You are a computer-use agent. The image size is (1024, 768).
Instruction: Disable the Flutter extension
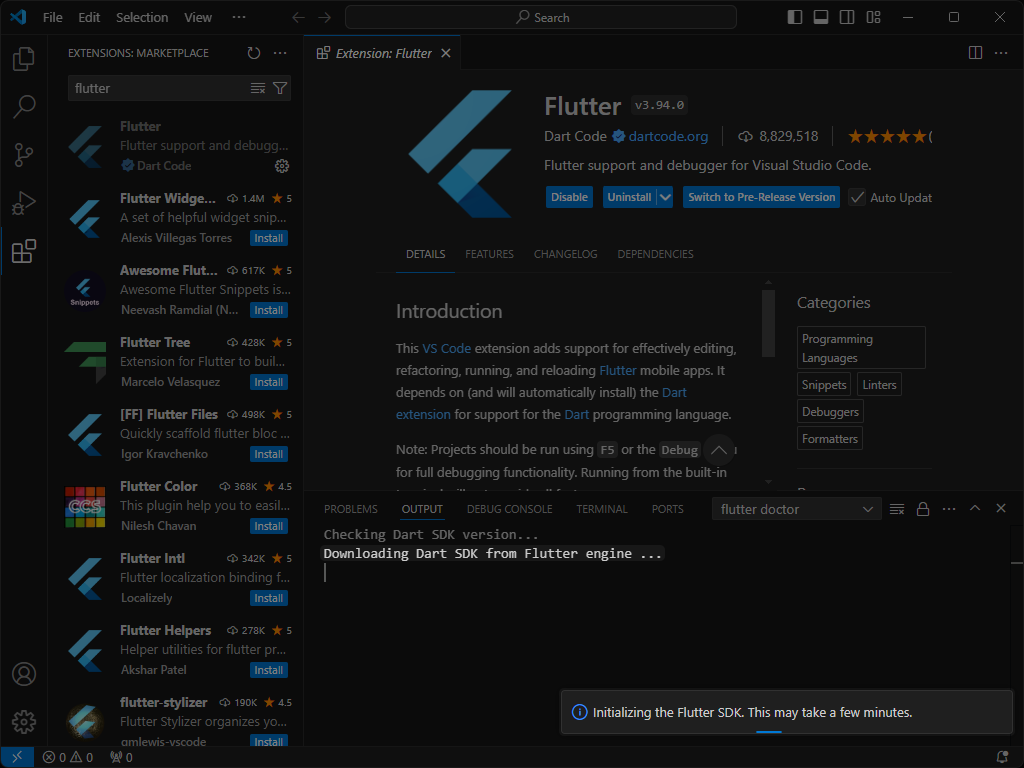coord(569,197)
